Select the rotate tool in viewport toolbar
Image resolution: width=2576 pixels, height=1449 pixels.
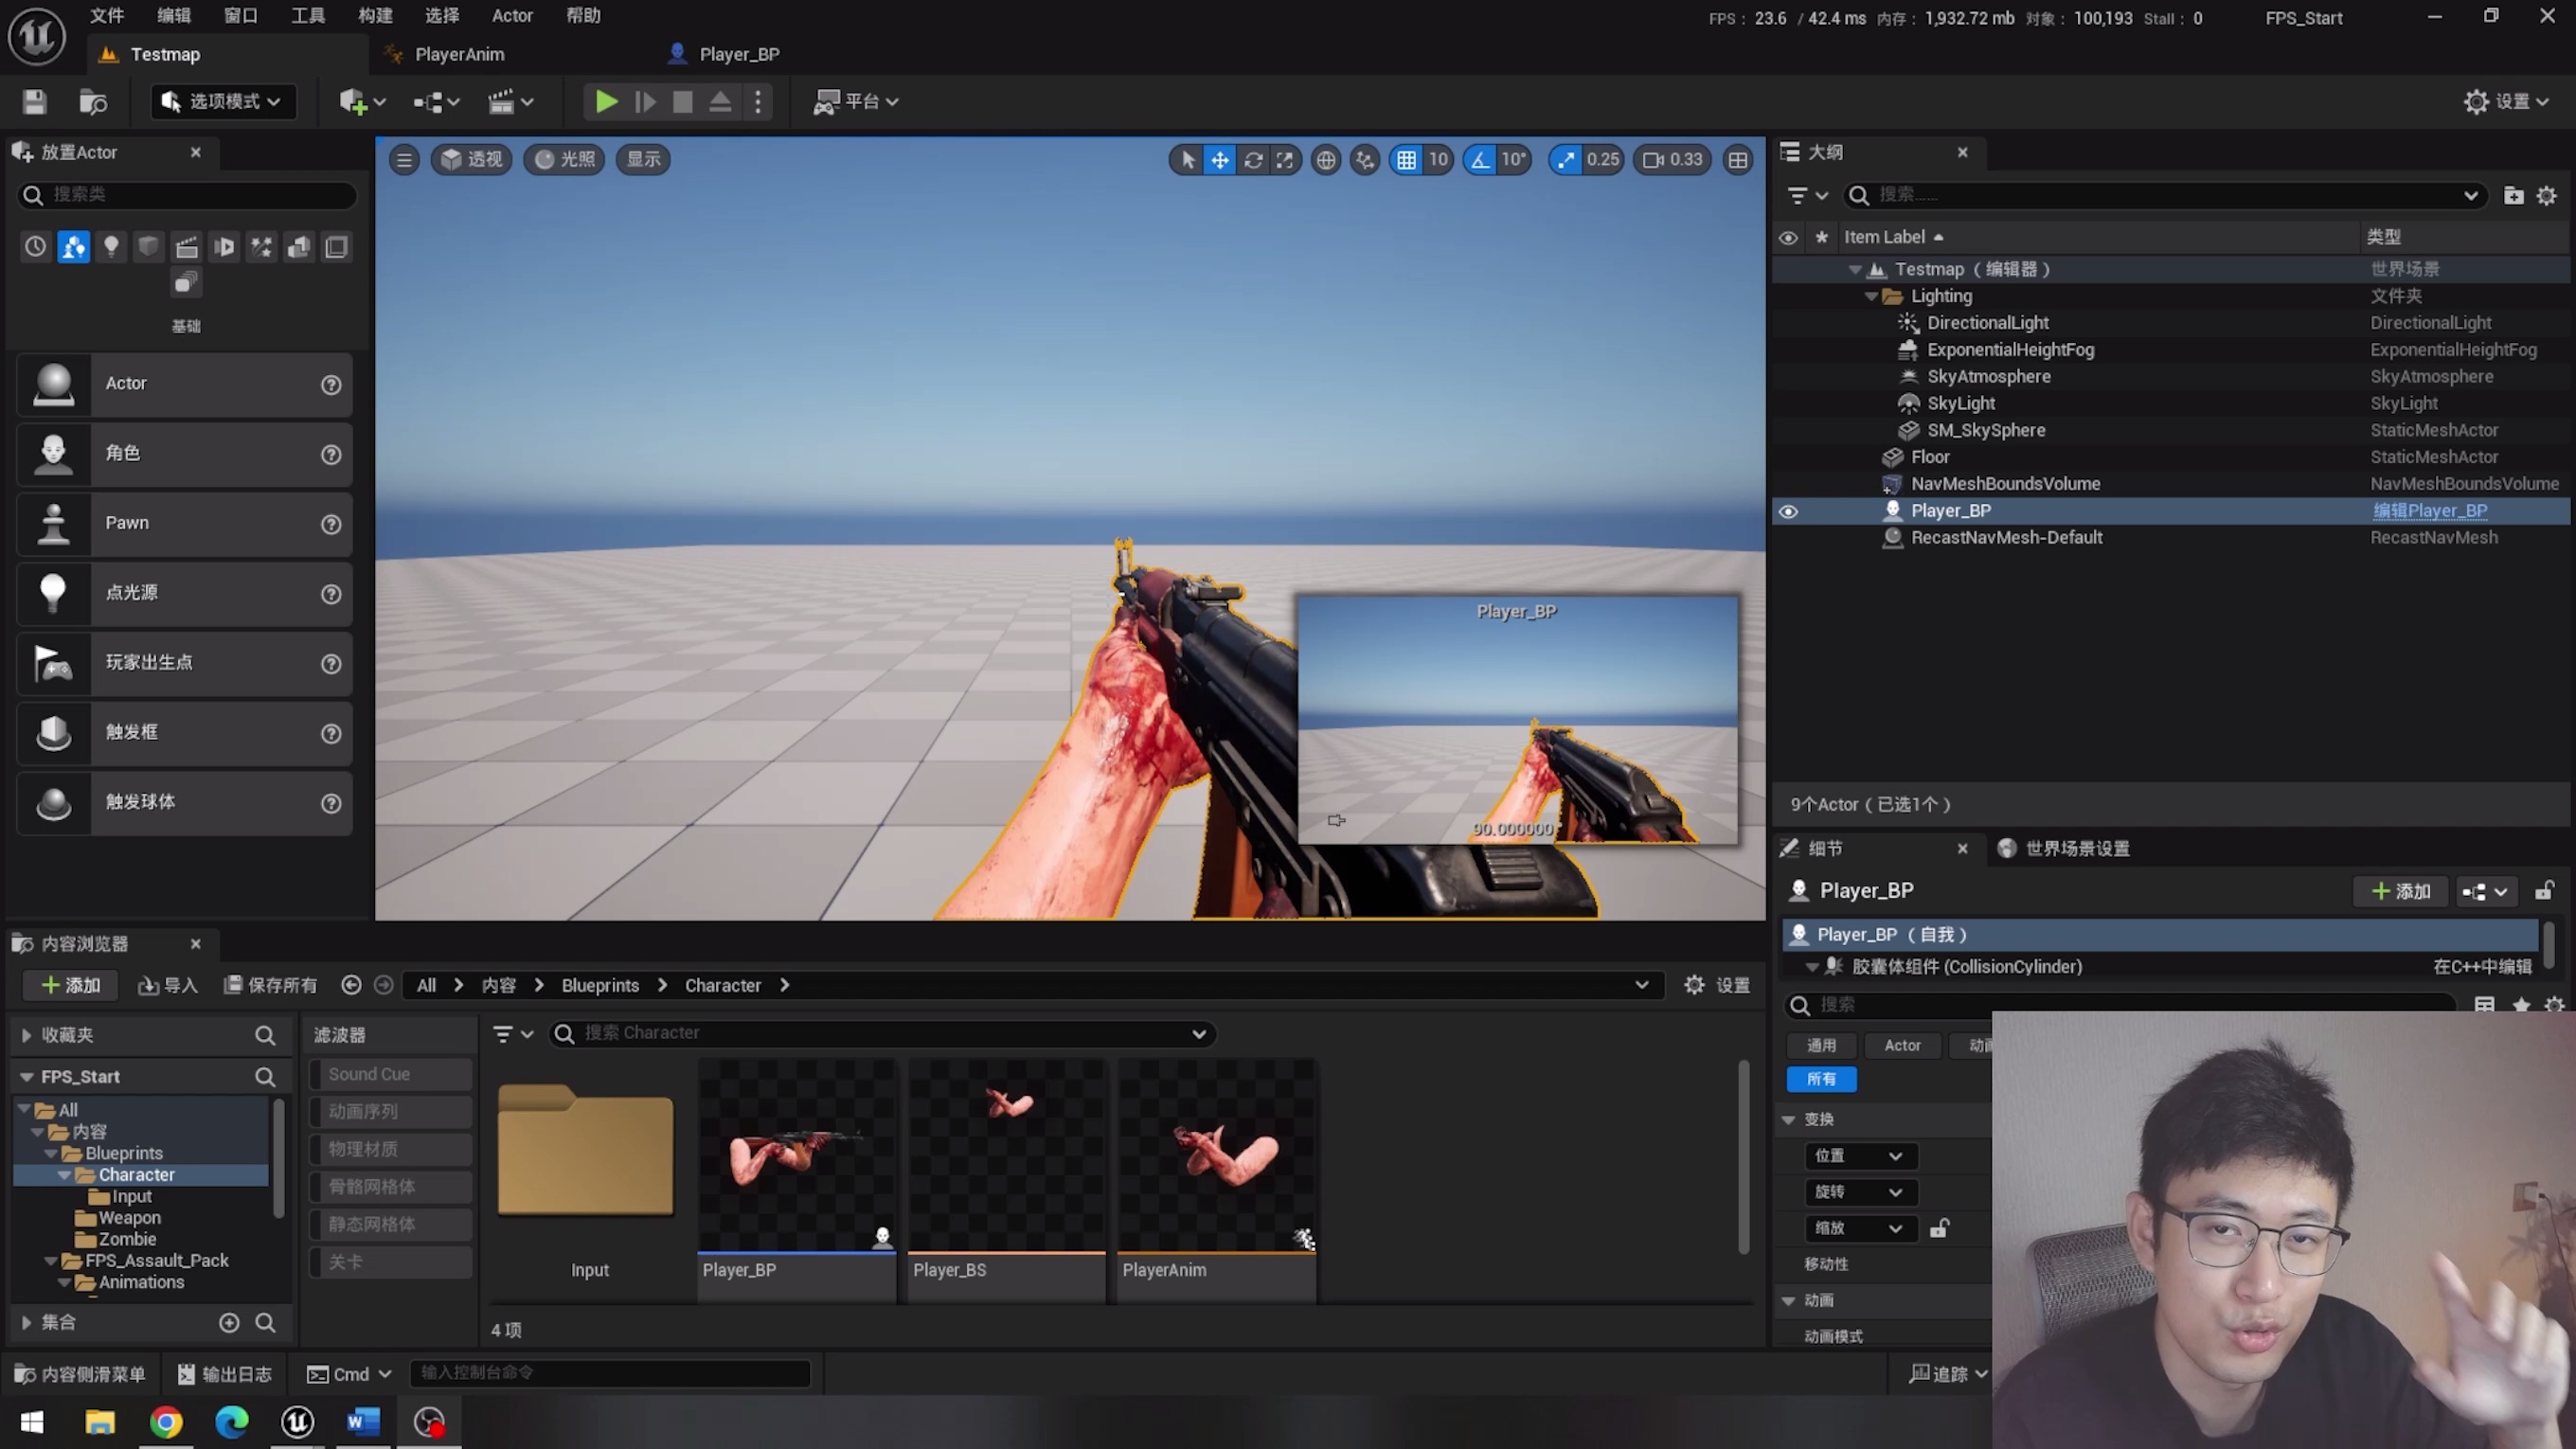point(1253,159)
